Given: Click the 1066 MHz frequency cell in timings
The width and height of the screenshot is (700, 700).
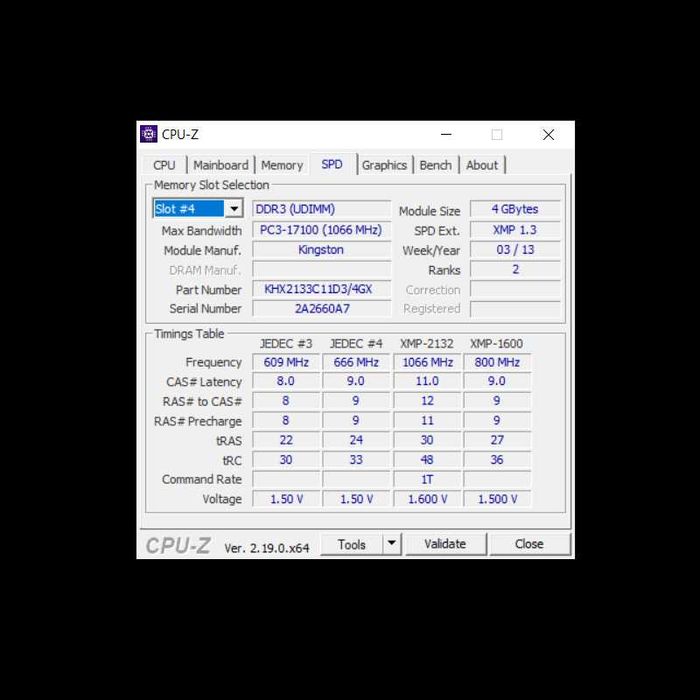Looking at the screenshot, I should click(x=427, y=362).
